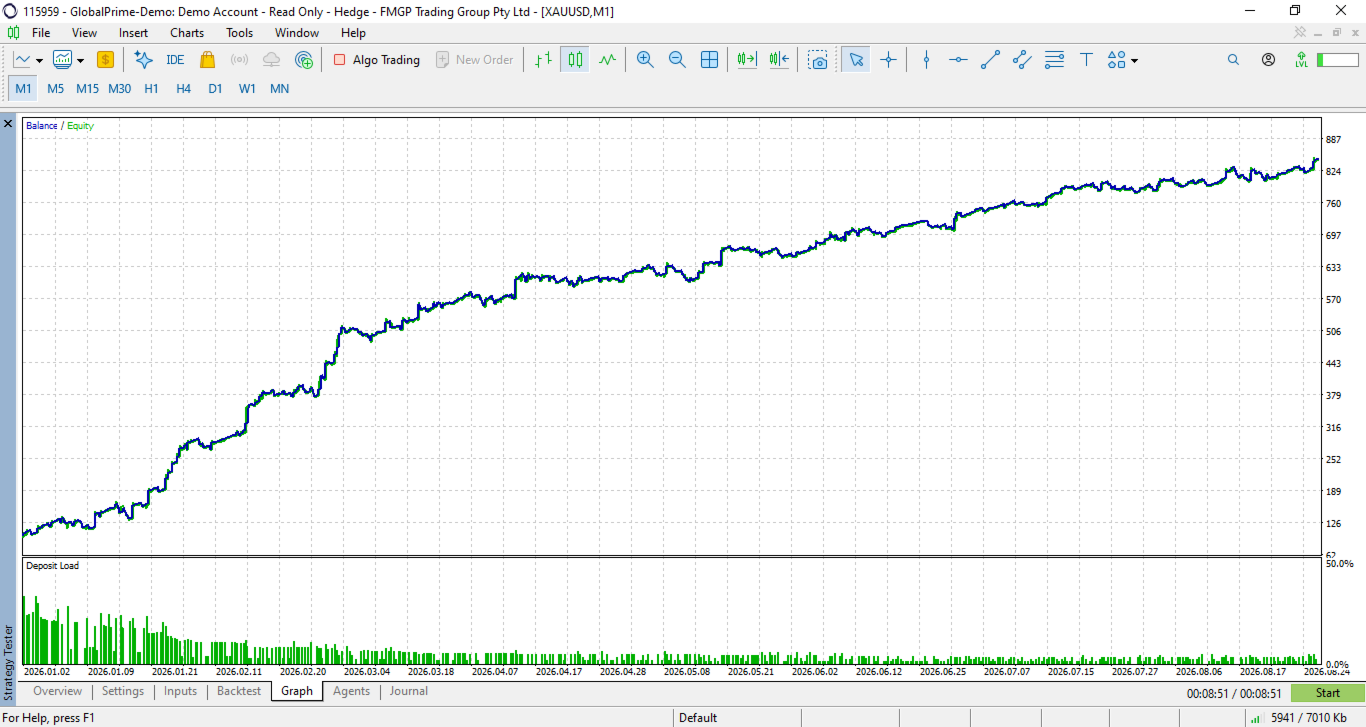Select the M5 timeframe
The image size is (1366, 727).
click(55, 88)
